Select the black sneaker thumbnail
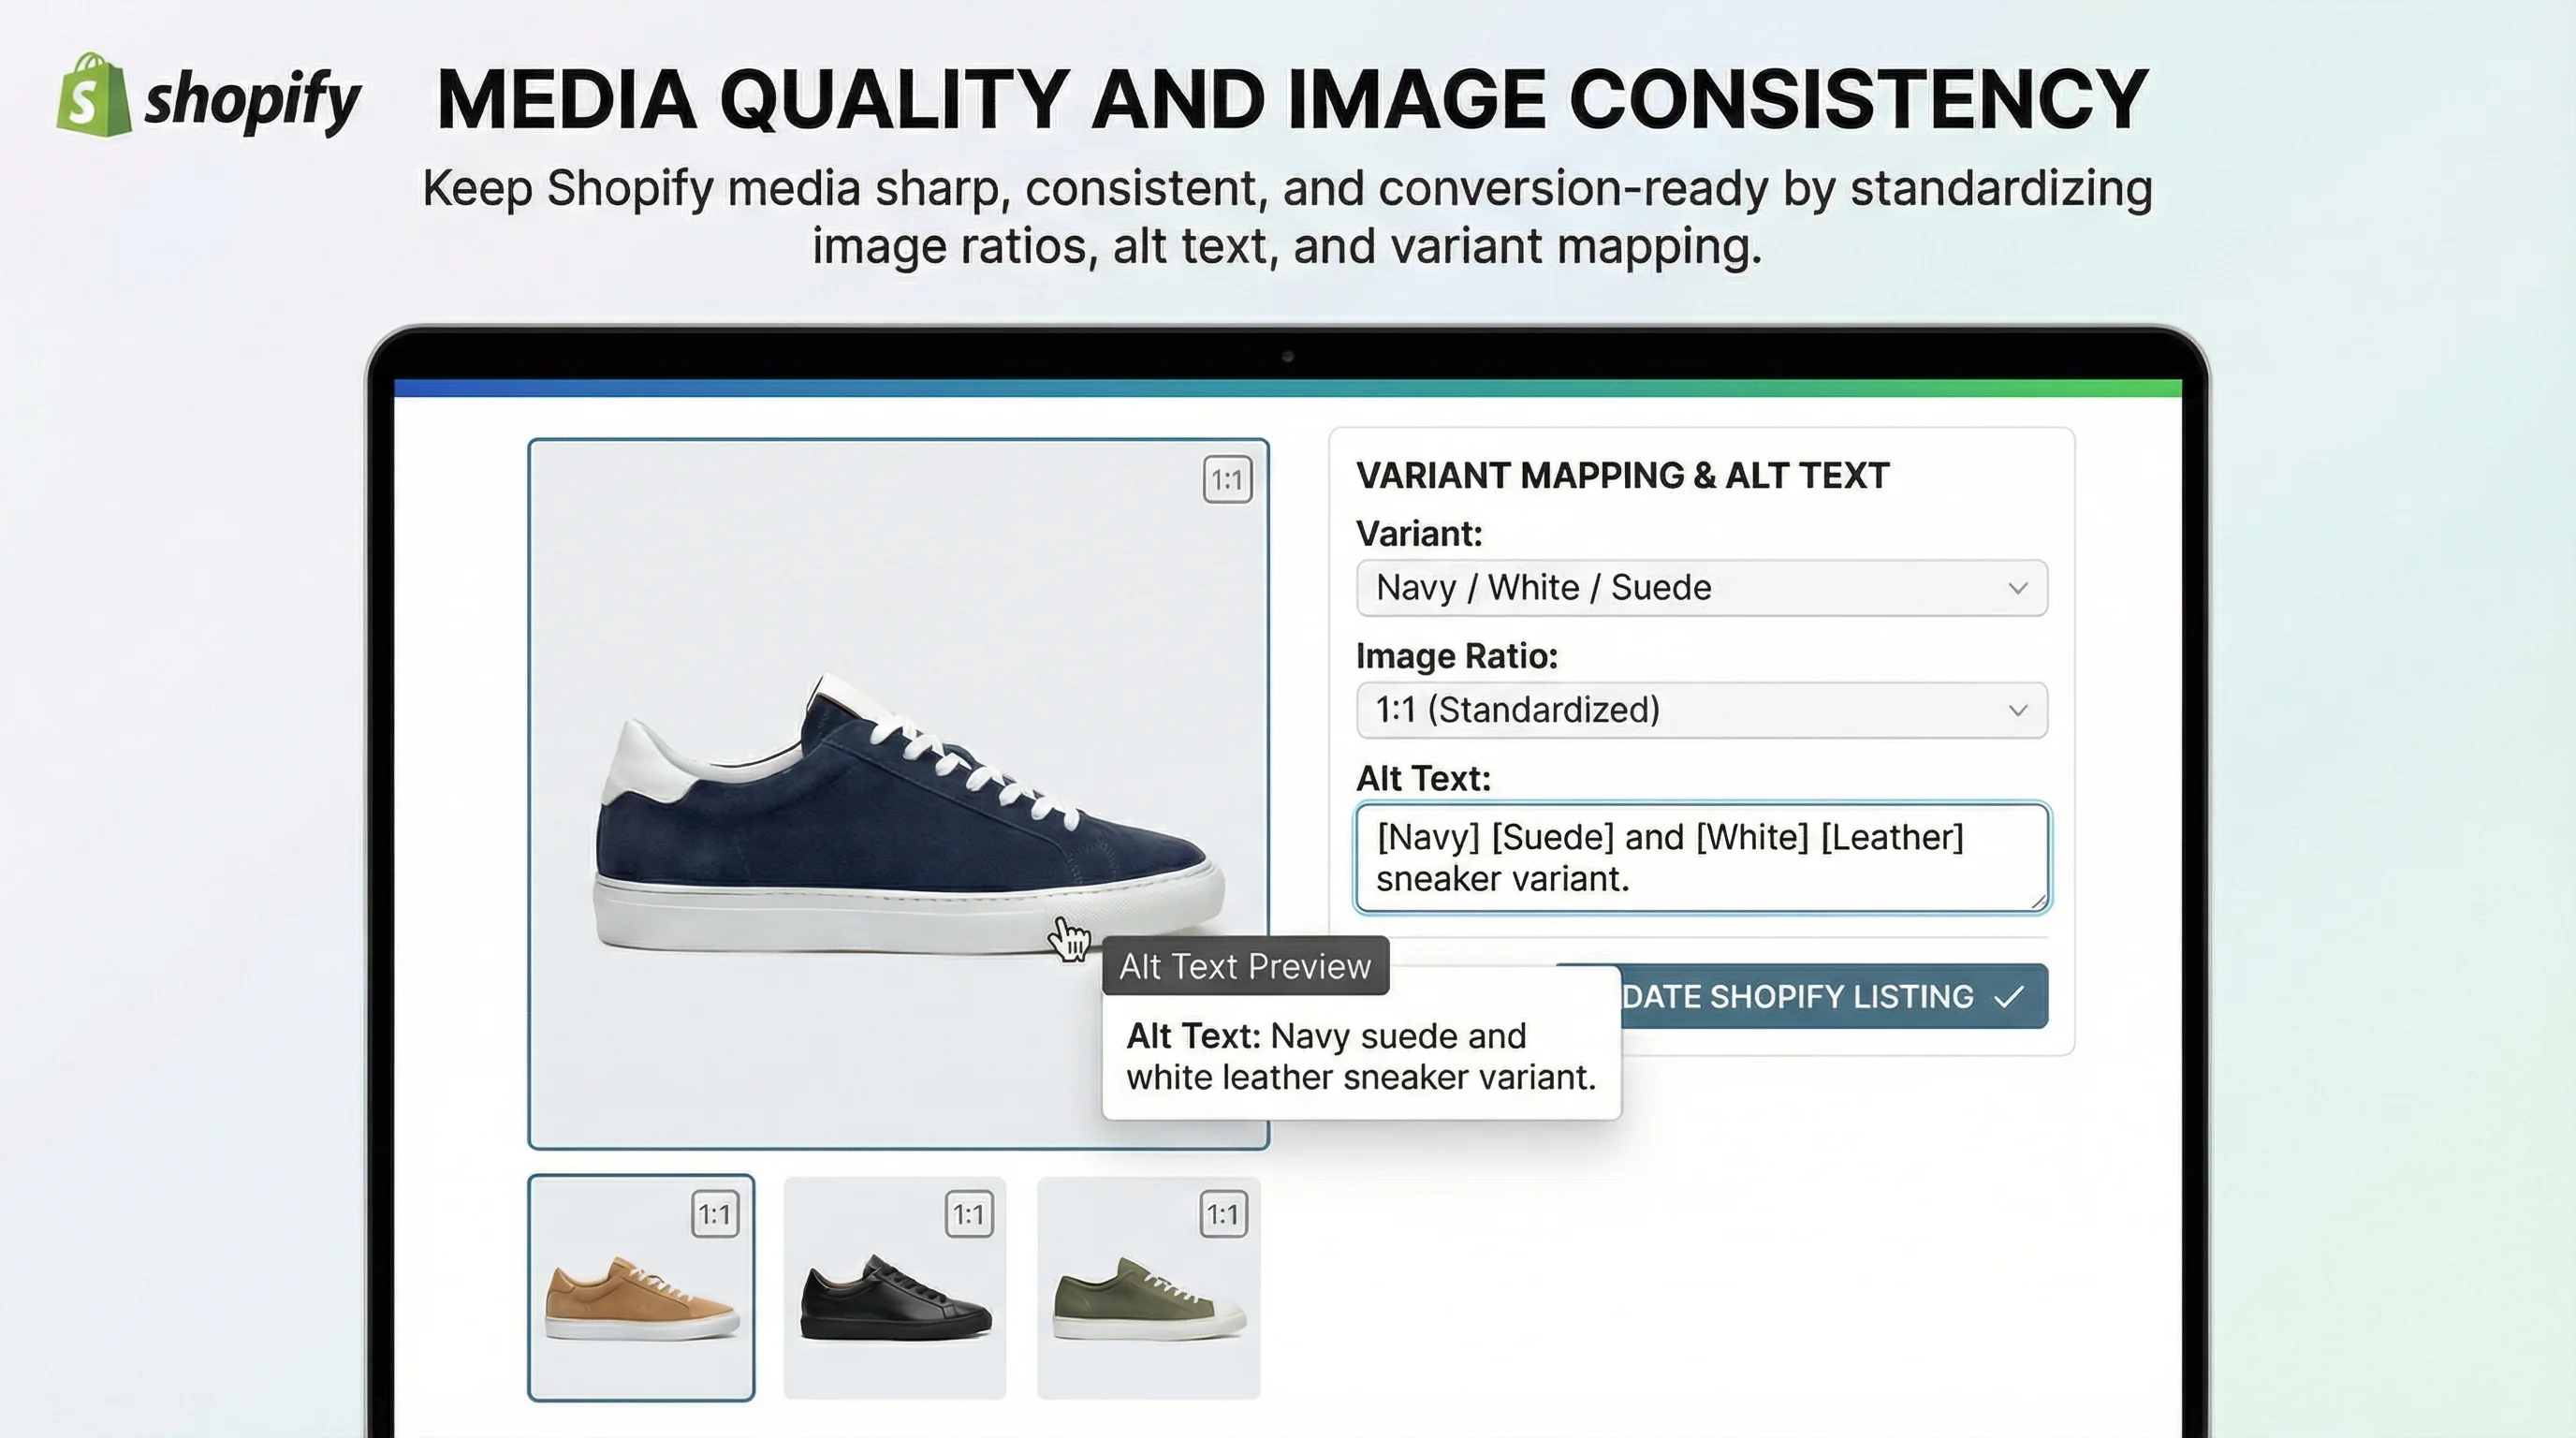The width and height of the screenshot is (2576, 1438). pyautogui.click(x=893, y=1290)
